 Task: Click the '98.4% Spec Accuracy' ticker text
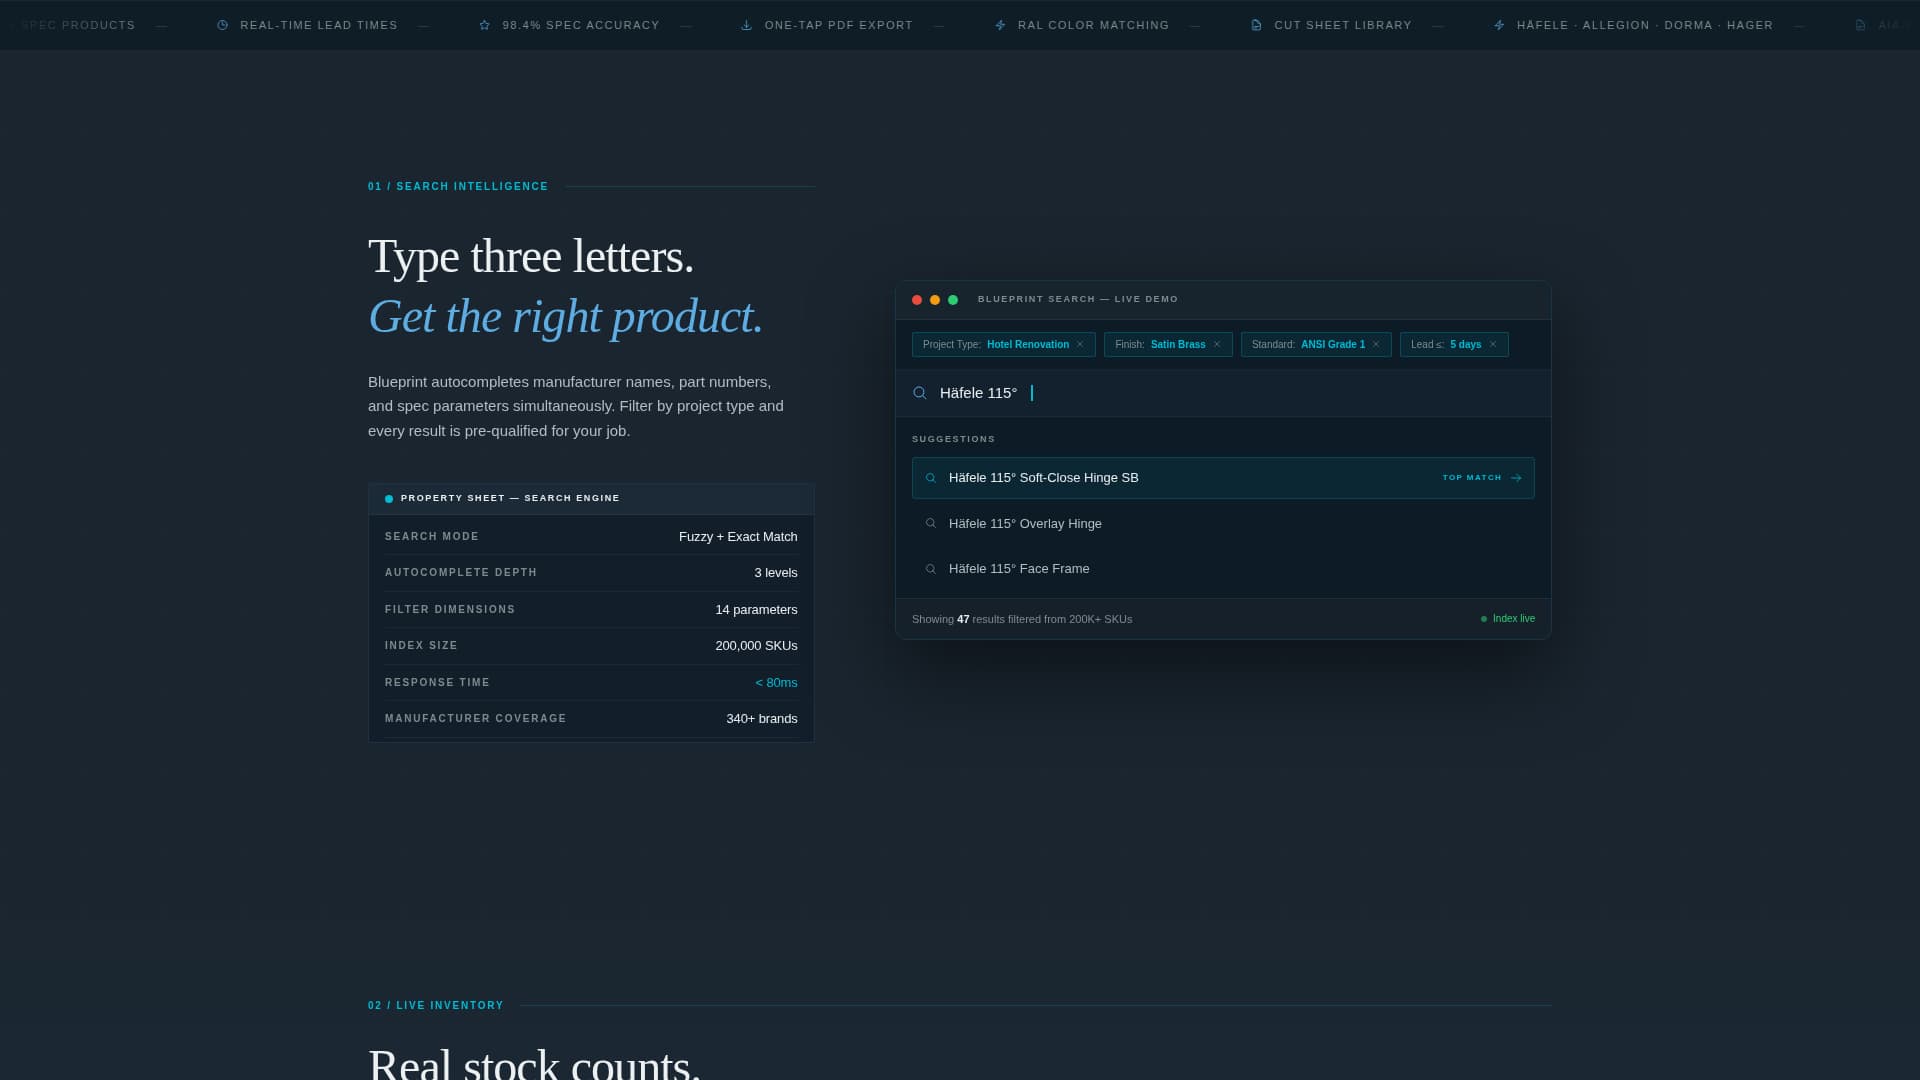[x=581, y=25]
